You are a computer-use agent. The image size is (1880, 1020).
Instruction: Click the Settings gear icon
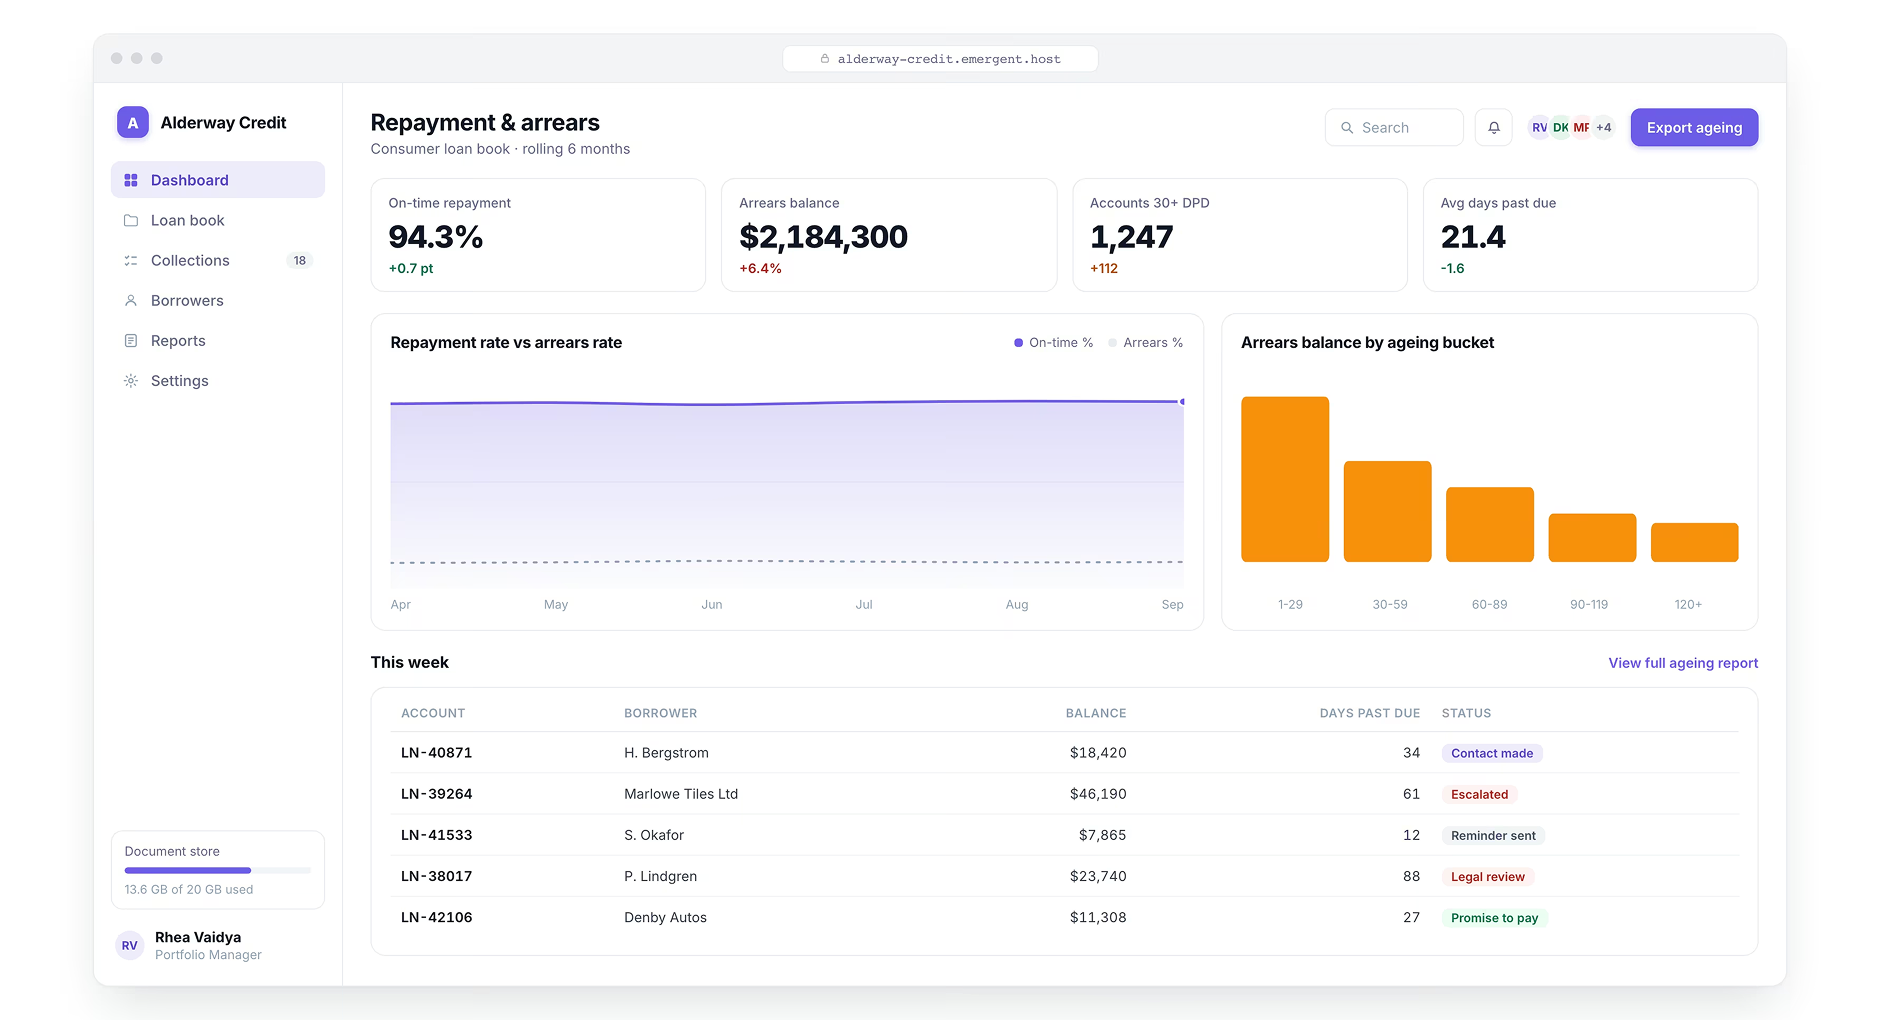coord(131,380)
